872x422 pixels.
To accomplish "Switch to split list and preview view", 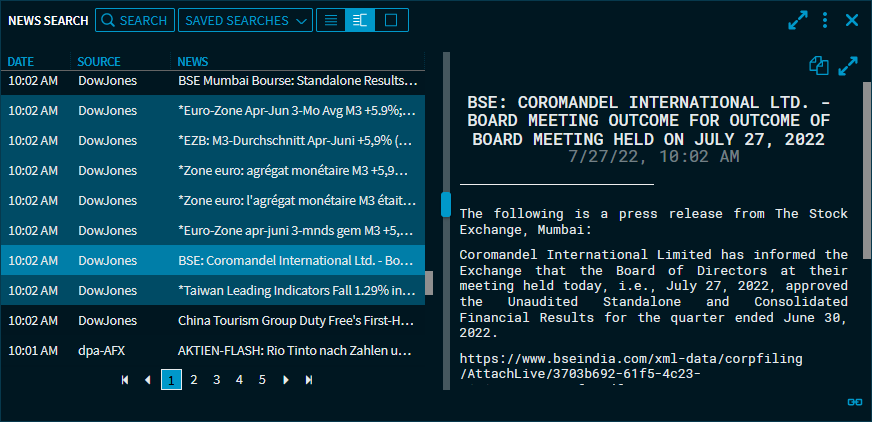I will click(360, 20).
